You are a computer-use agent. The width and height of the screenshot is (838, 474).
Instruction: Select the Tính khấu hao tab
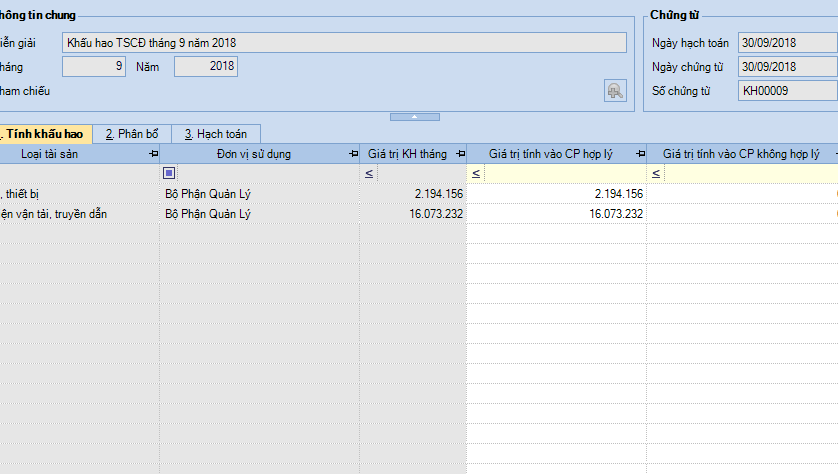44,134
